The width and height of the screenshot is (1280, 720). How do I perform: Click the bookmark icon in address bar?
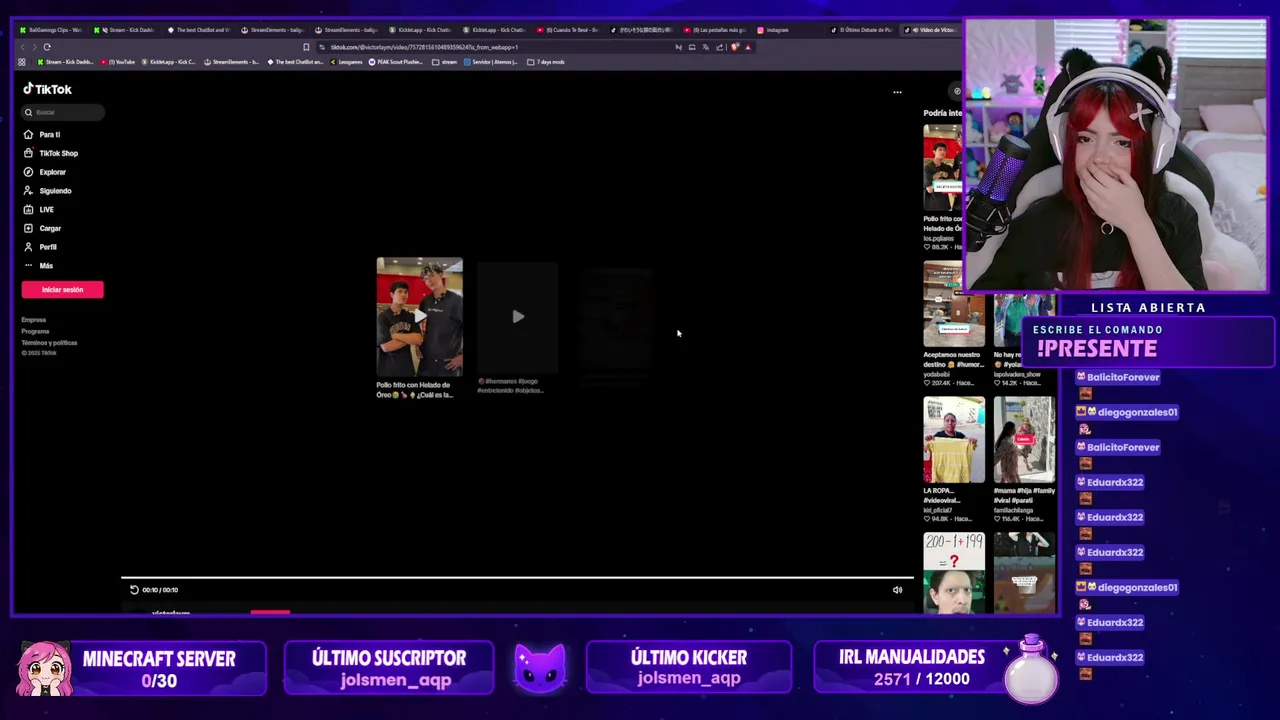tap(306, 47)
